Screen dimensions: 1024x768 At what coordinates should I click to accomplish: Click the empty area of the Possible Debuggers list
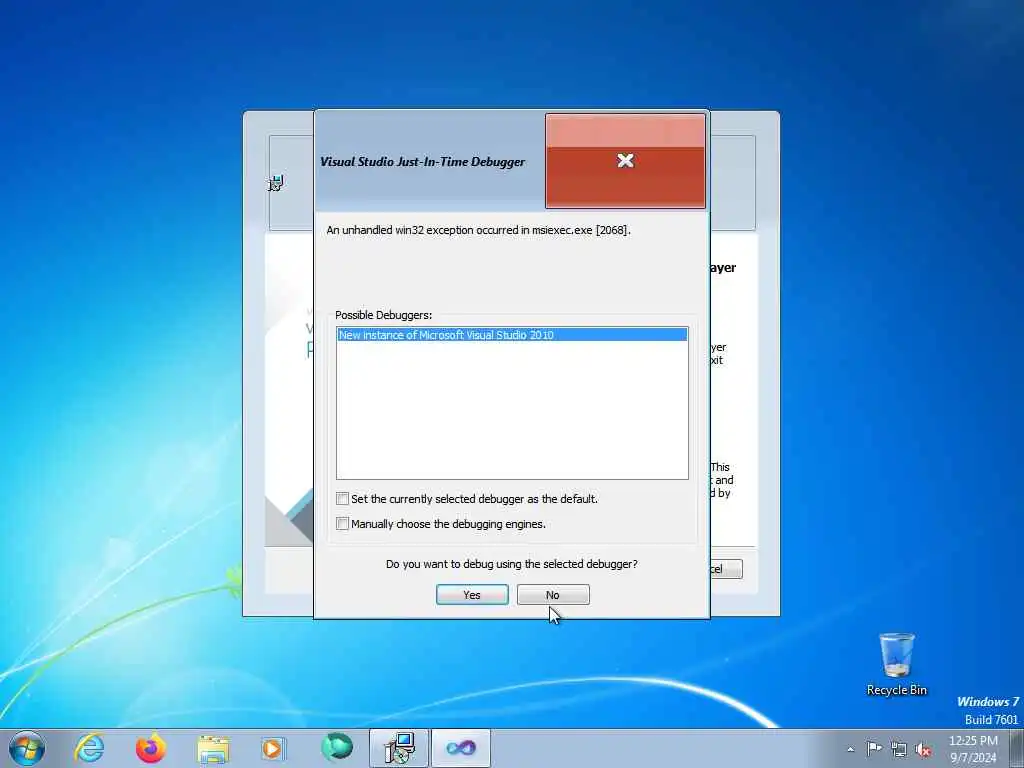point(512,410)
